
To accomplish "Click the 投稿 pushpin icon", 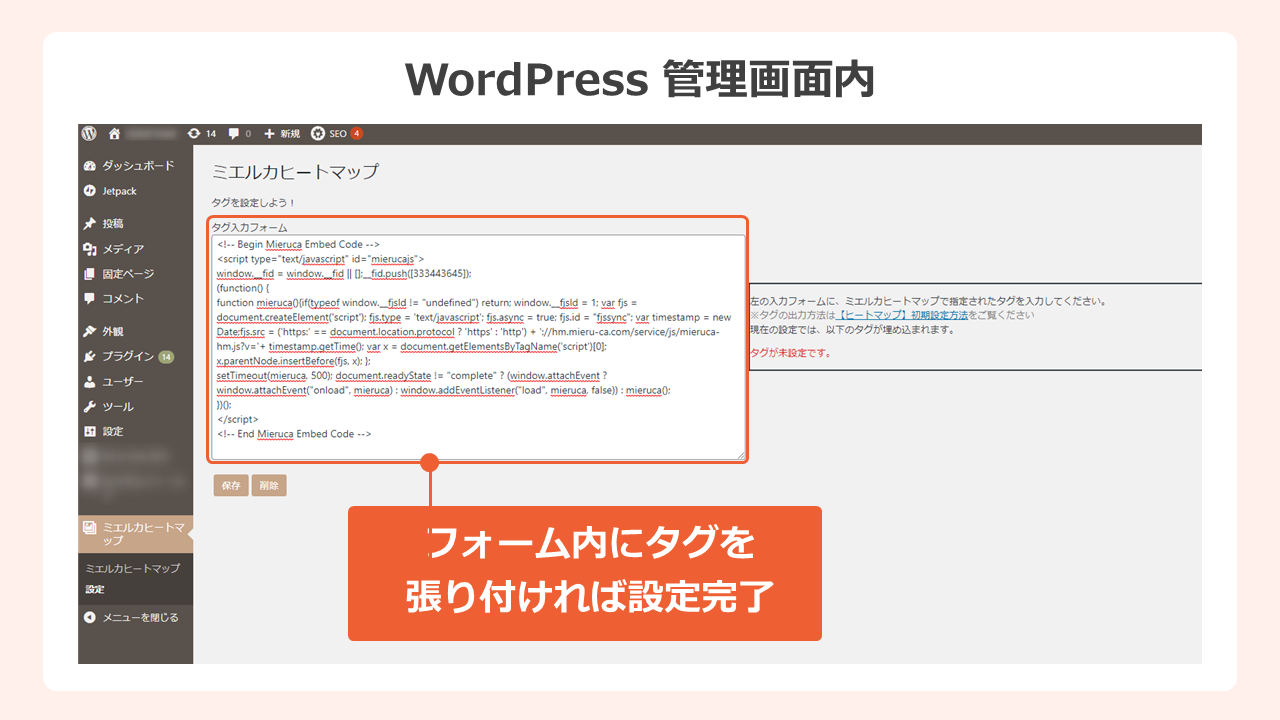I will [x=90, y=224].
